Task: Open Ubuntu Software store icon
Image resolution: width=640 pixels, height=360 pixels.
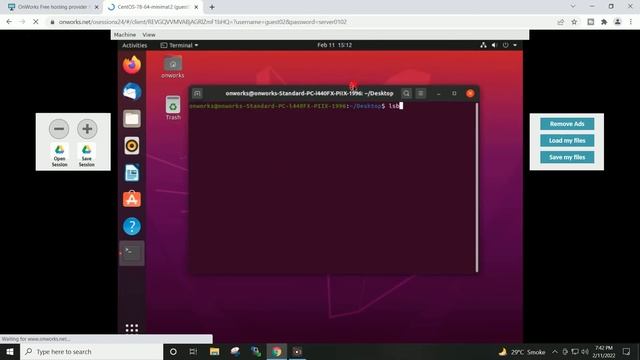Action: click(132, 199)
